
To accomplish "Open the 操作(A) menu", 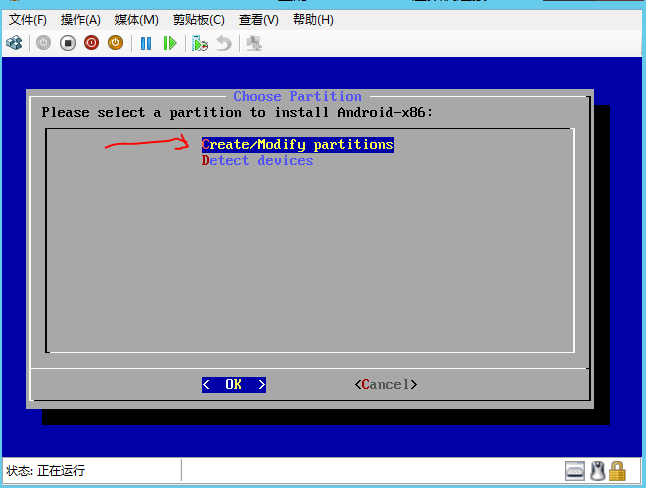I will (81, 19).
